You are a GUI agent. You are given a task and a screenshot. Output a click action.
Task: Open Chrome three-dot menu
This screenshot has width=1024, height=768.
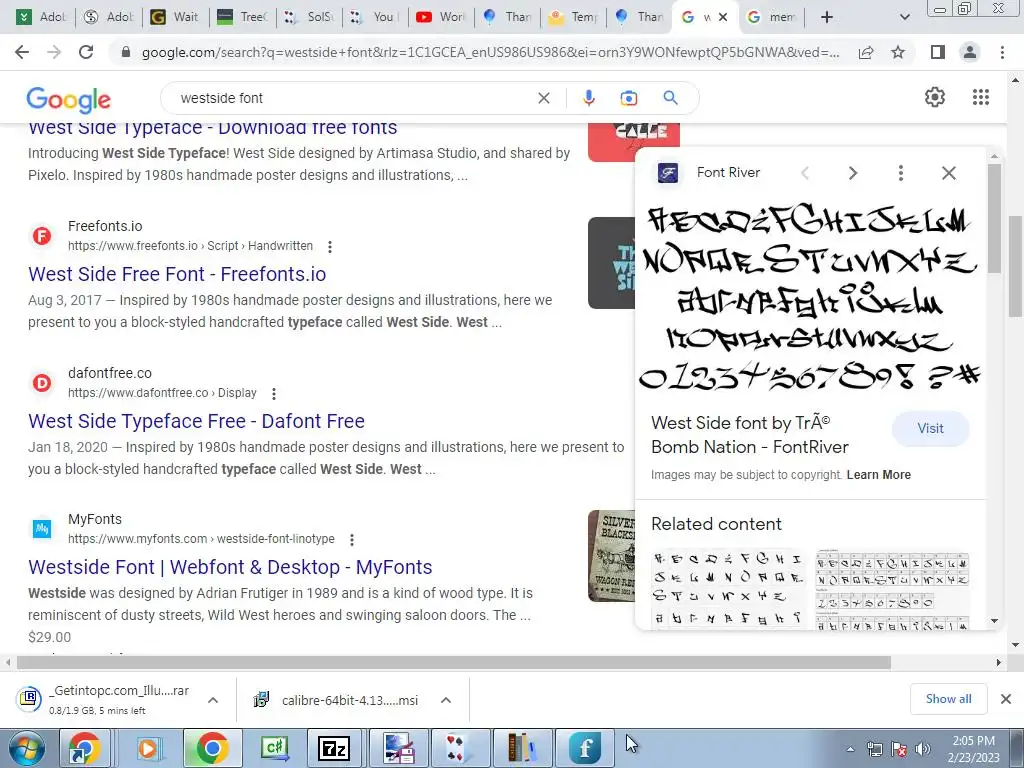coord(1002,52)
